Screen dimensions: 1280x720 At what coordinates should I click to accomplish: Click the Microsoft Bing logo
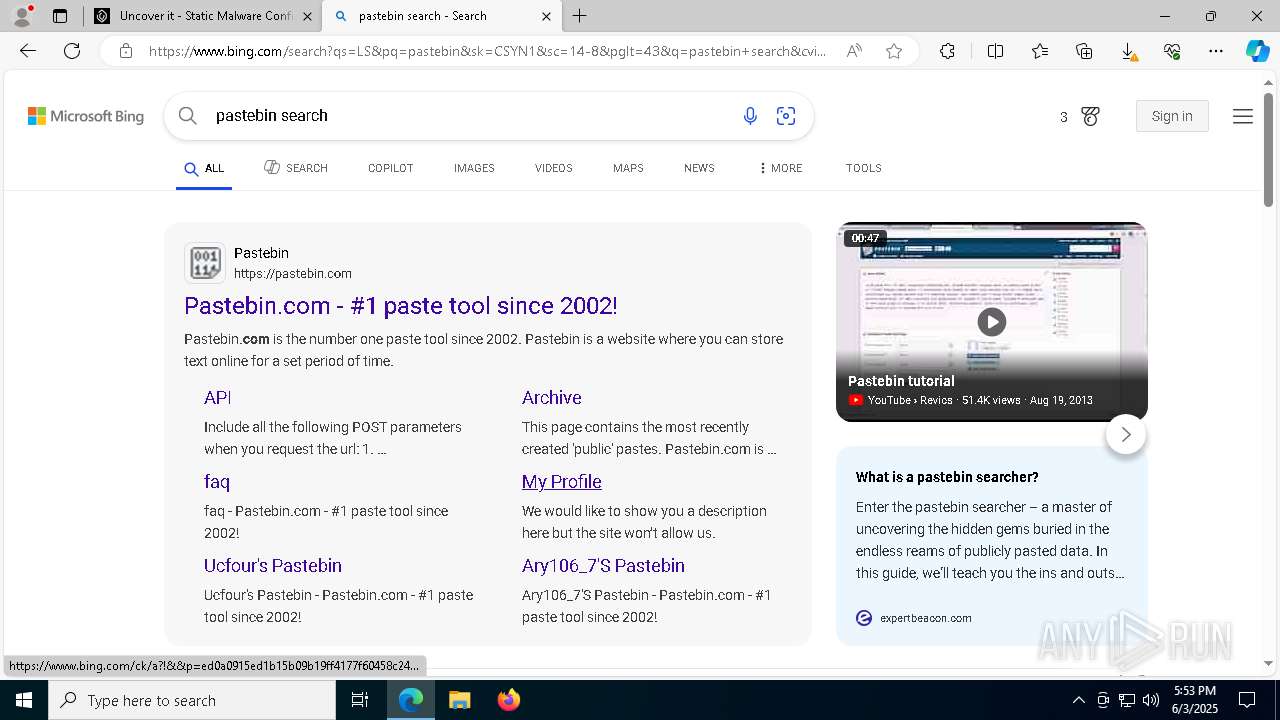(86, 116)
